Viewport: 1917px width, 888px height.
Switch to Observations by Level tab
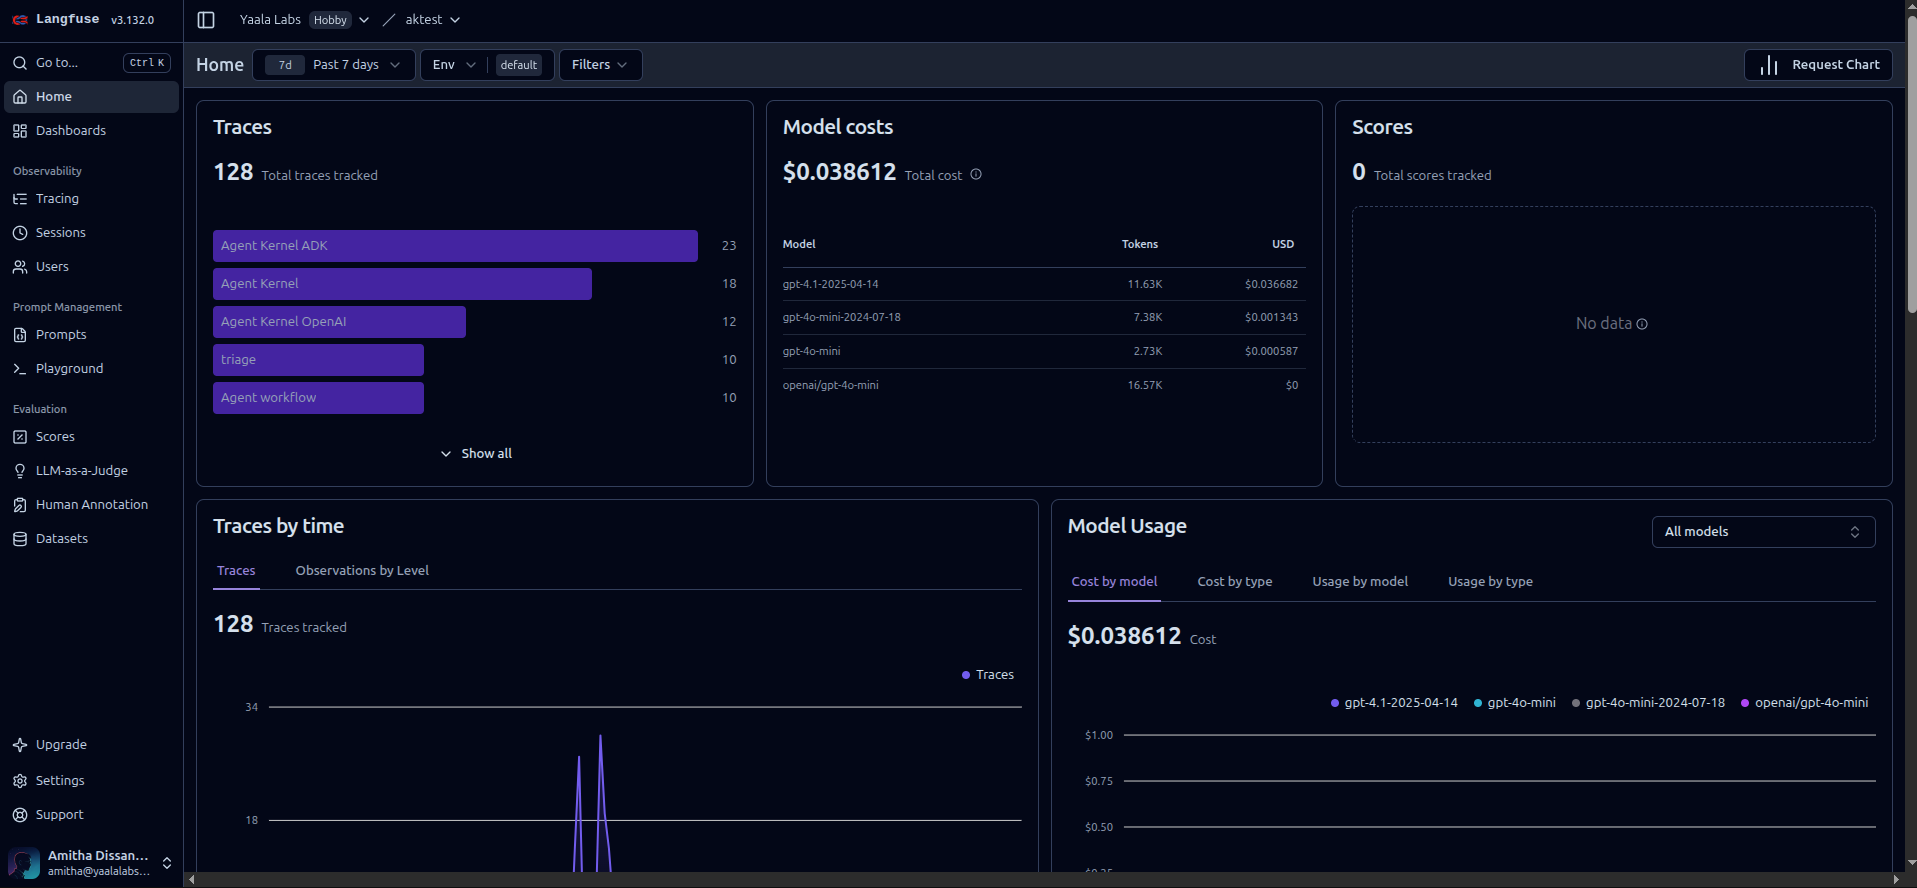coord(362,571)
